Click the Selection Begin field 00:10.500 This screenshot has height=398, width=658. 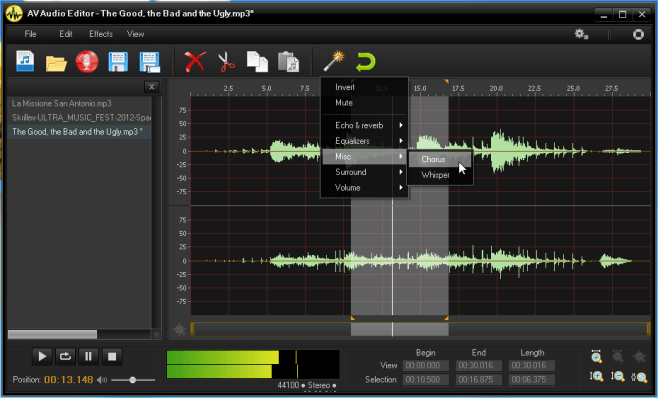pyautogui.click(x=426, y=380)
